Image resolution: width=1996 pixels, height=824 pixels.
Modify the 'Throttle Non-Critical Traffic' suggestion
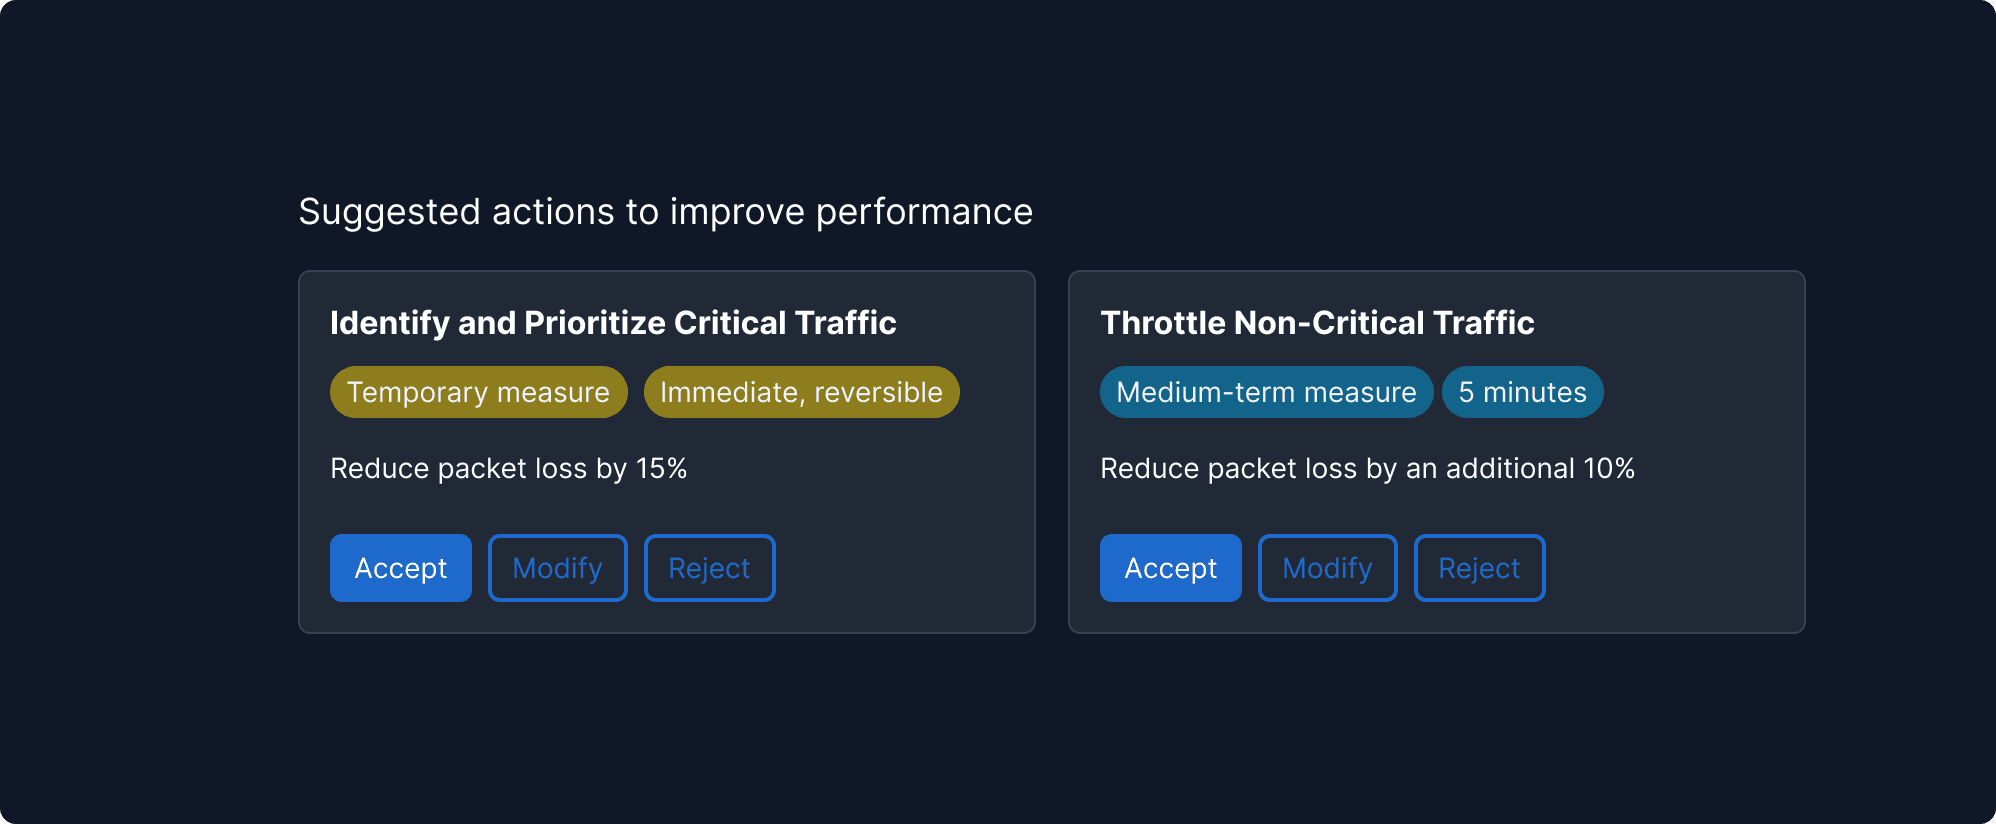[x=1327, y=567]
